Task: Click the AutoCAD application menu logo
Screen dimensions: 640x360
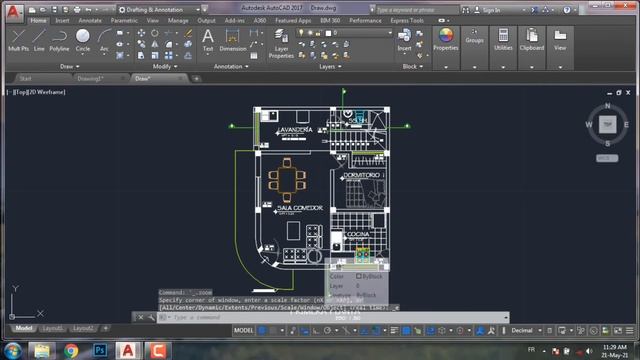Action: [13, 12]
